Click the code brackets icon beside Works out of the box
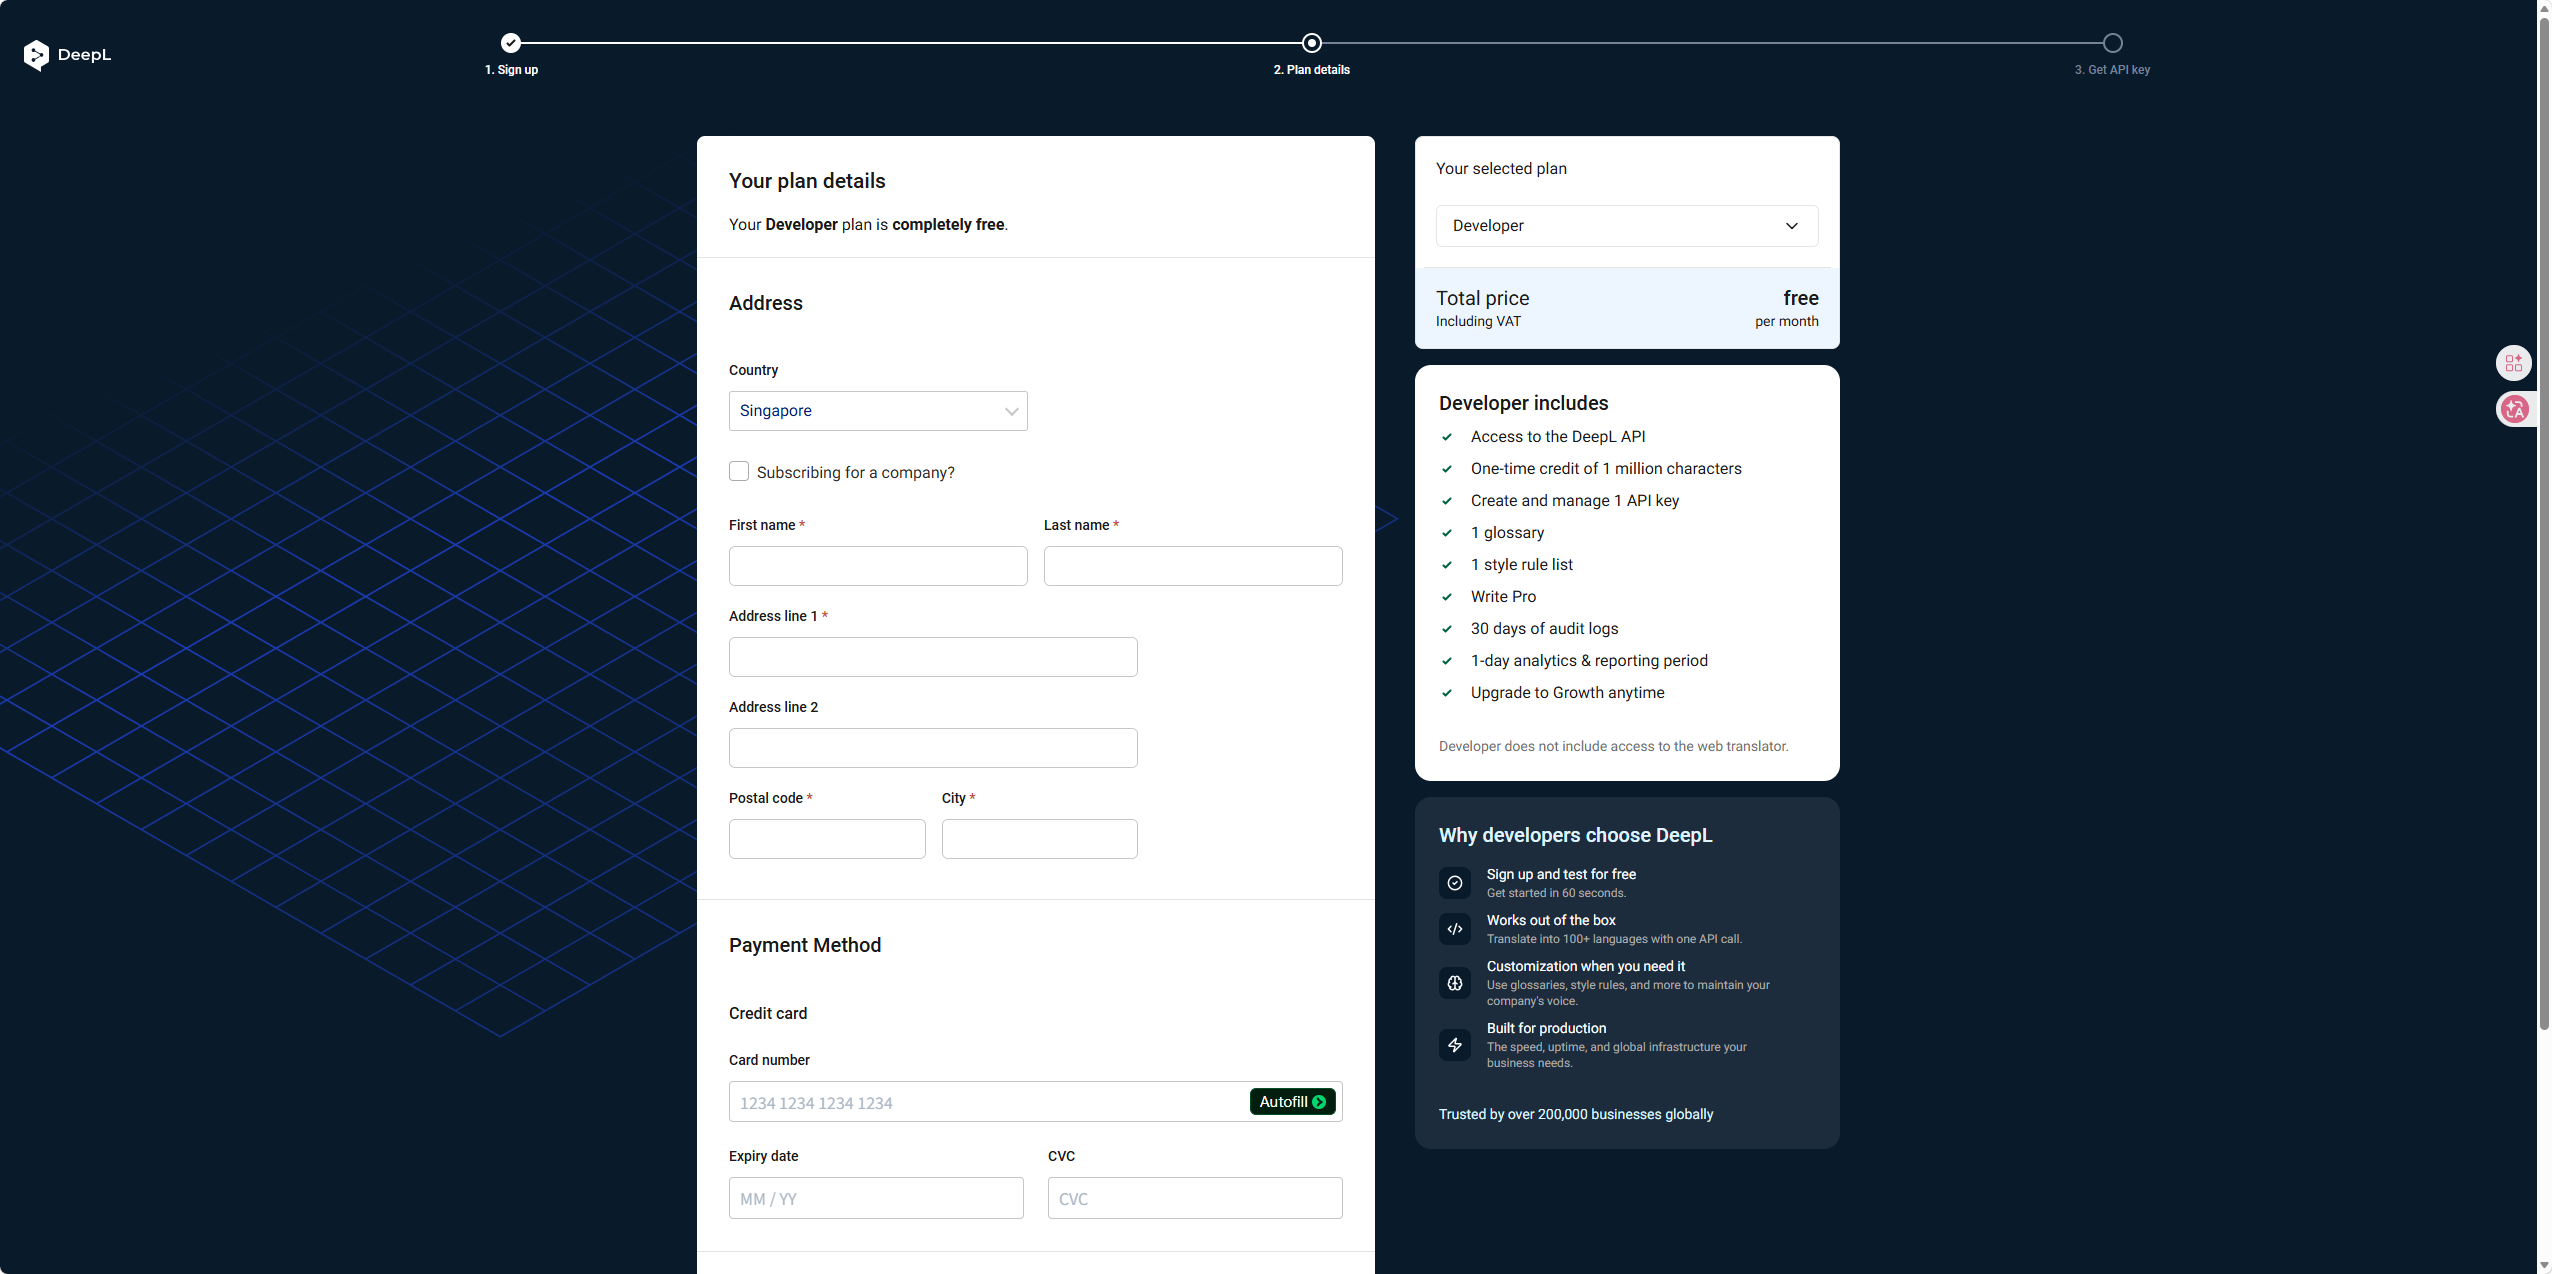Image resolution: width=2552 pixels, height=1274 pixels. pyautogui.click(x=1455, y=929)
